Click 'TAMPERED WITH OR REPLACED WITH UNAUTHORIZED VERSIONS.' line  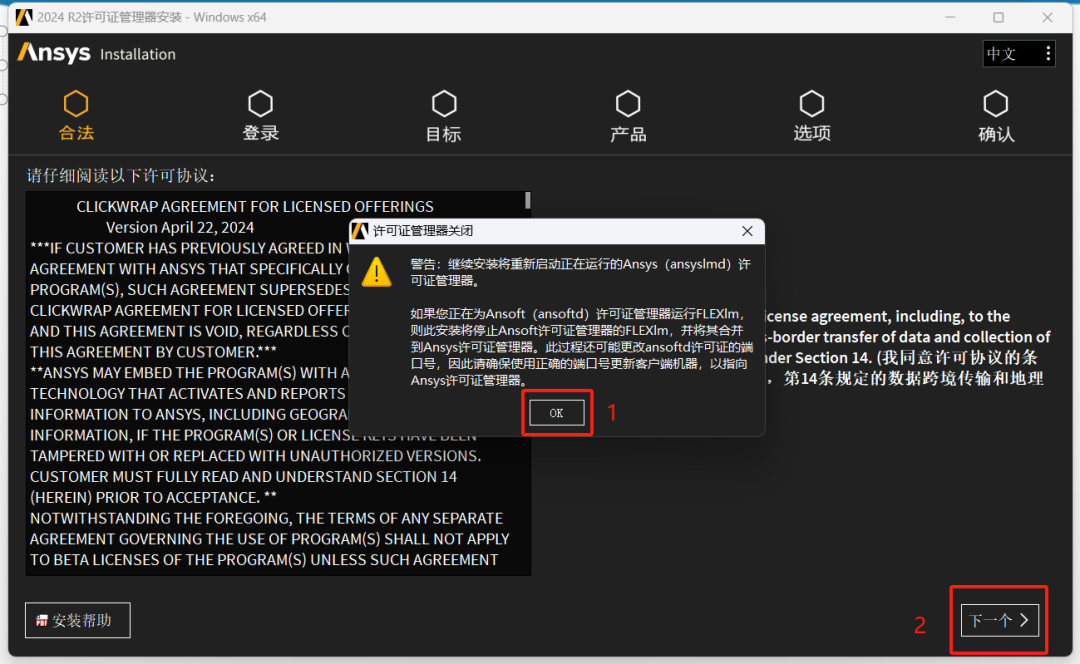(256, 456)
